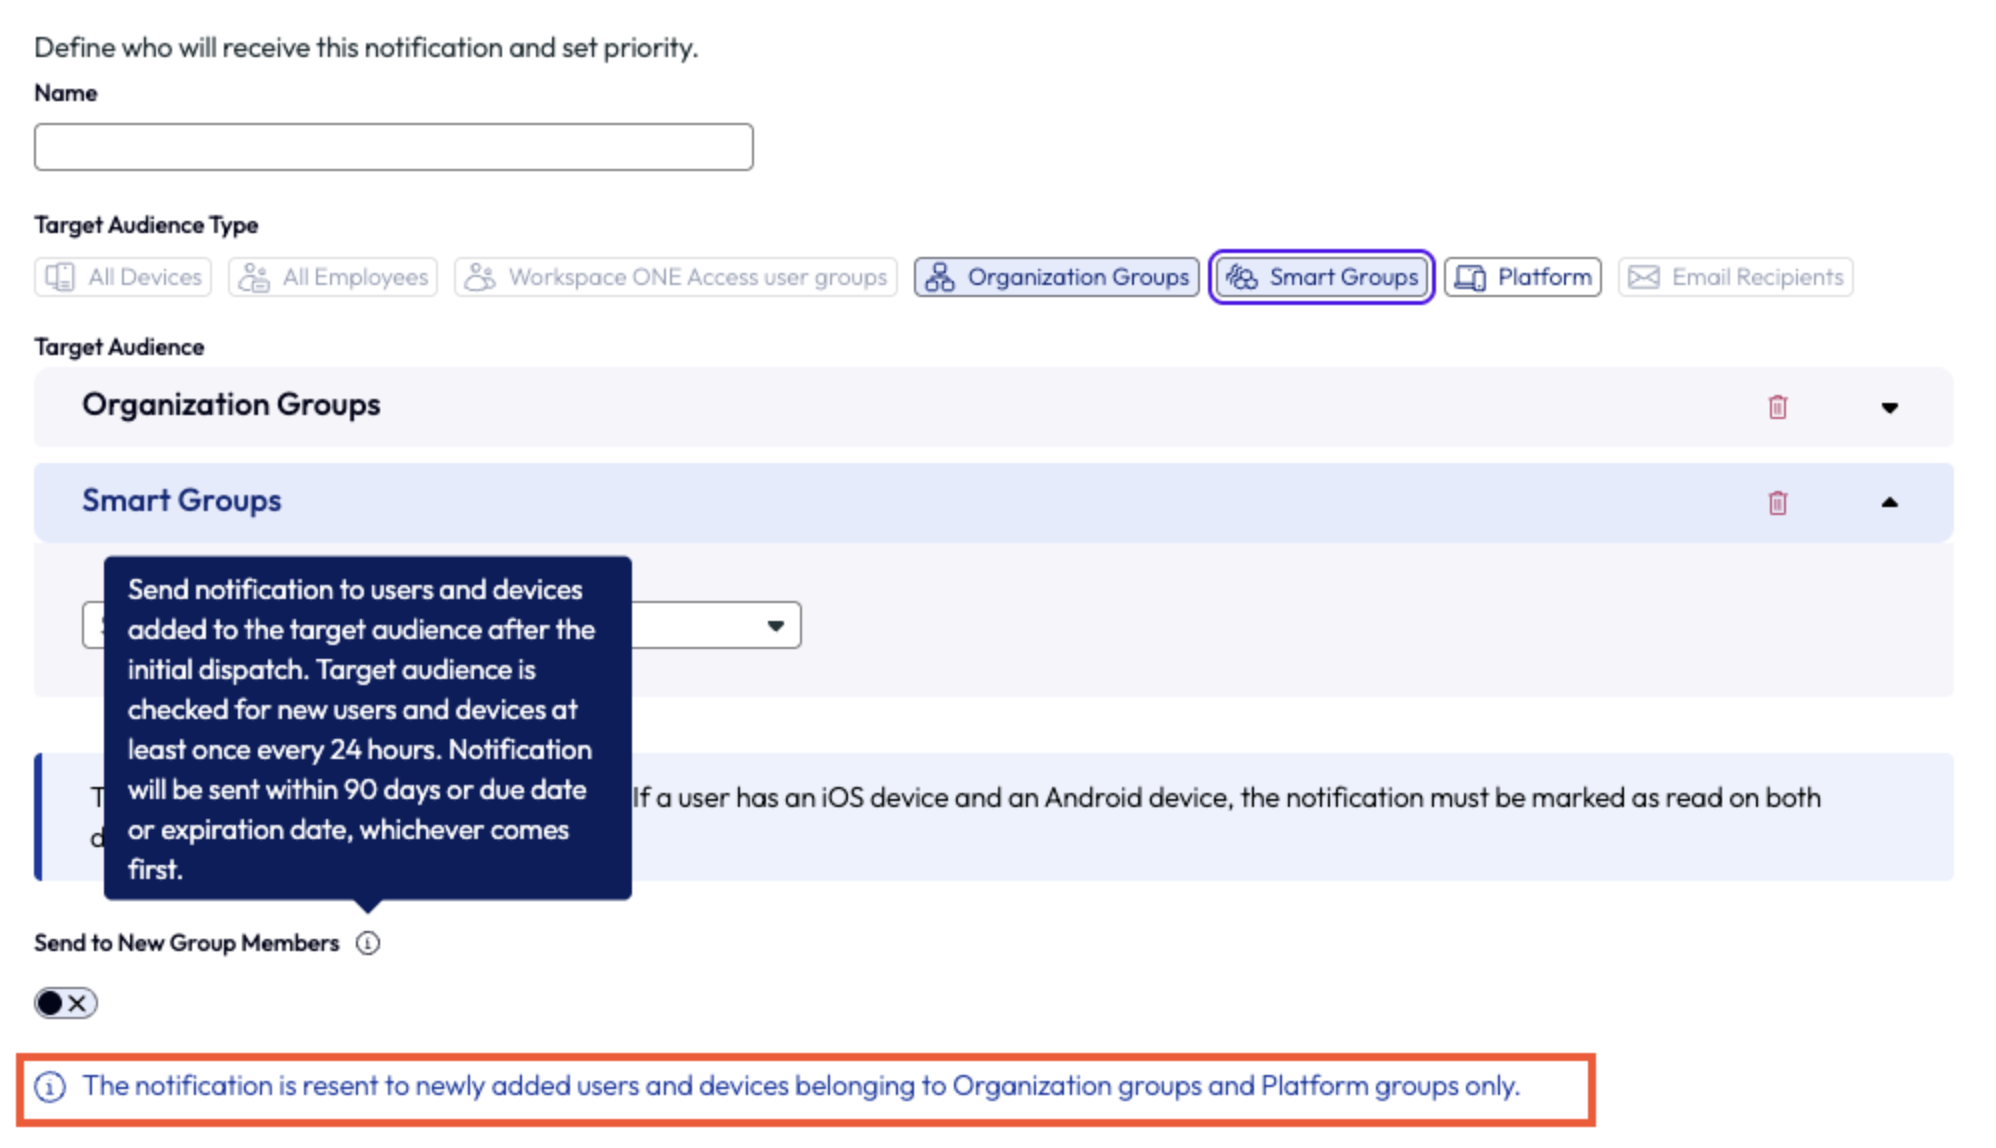Image resolution: width=1996 pixels, height=1148 pixels.
Task: Select the Platform audience type
Action: point(1523,277)
